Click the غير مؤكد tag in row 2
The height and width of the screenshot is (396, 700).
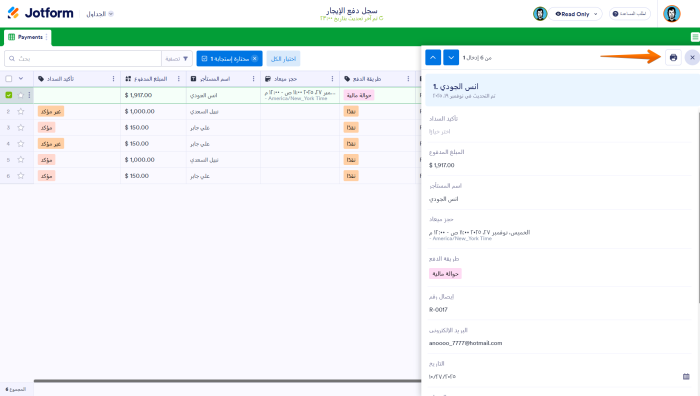pos(51,111)
